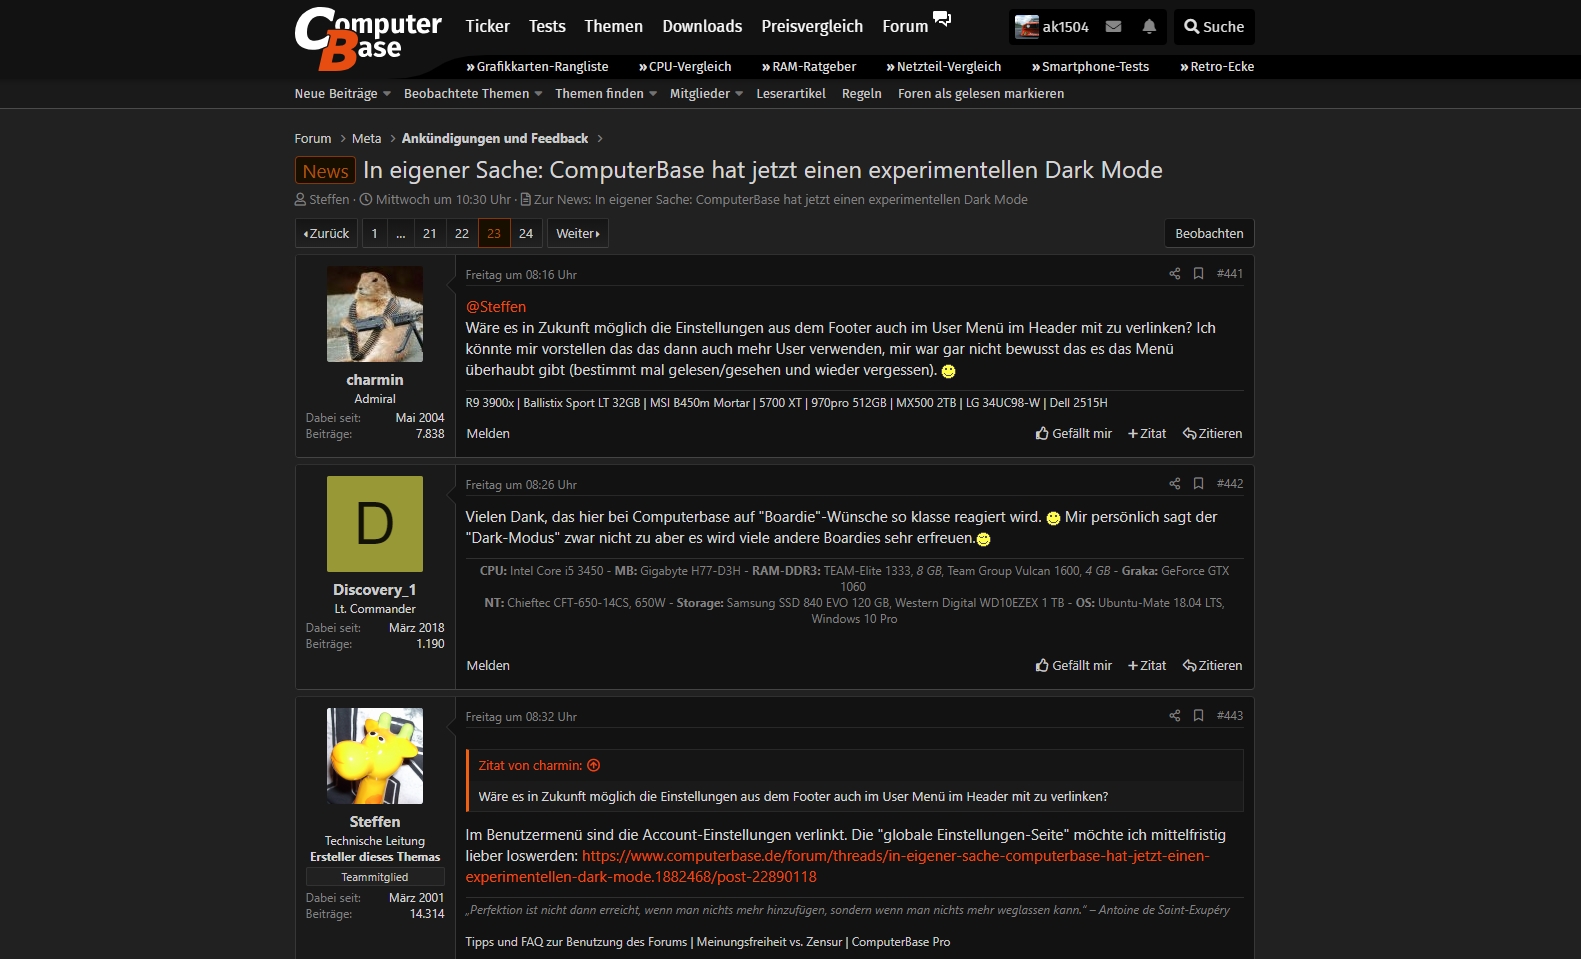The image size is (1581, 959).
Task: Open the ComputerBase logo home page
Action: 367,39
